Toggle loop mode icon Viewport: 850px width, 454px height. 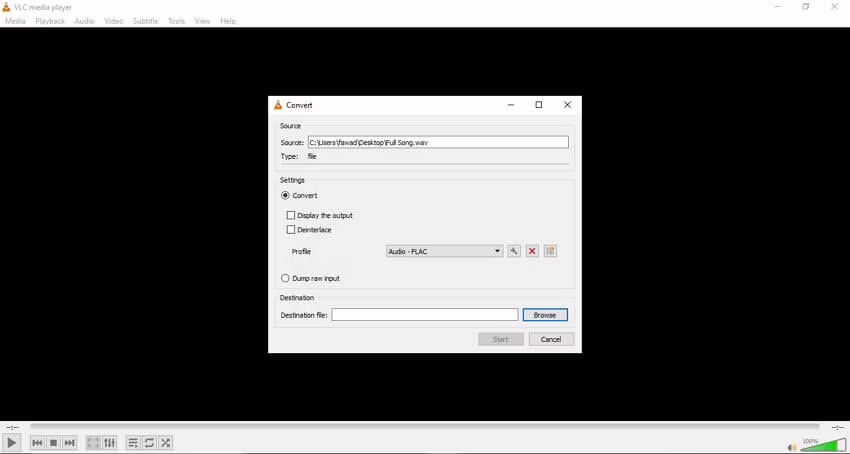tap(149, 443)
